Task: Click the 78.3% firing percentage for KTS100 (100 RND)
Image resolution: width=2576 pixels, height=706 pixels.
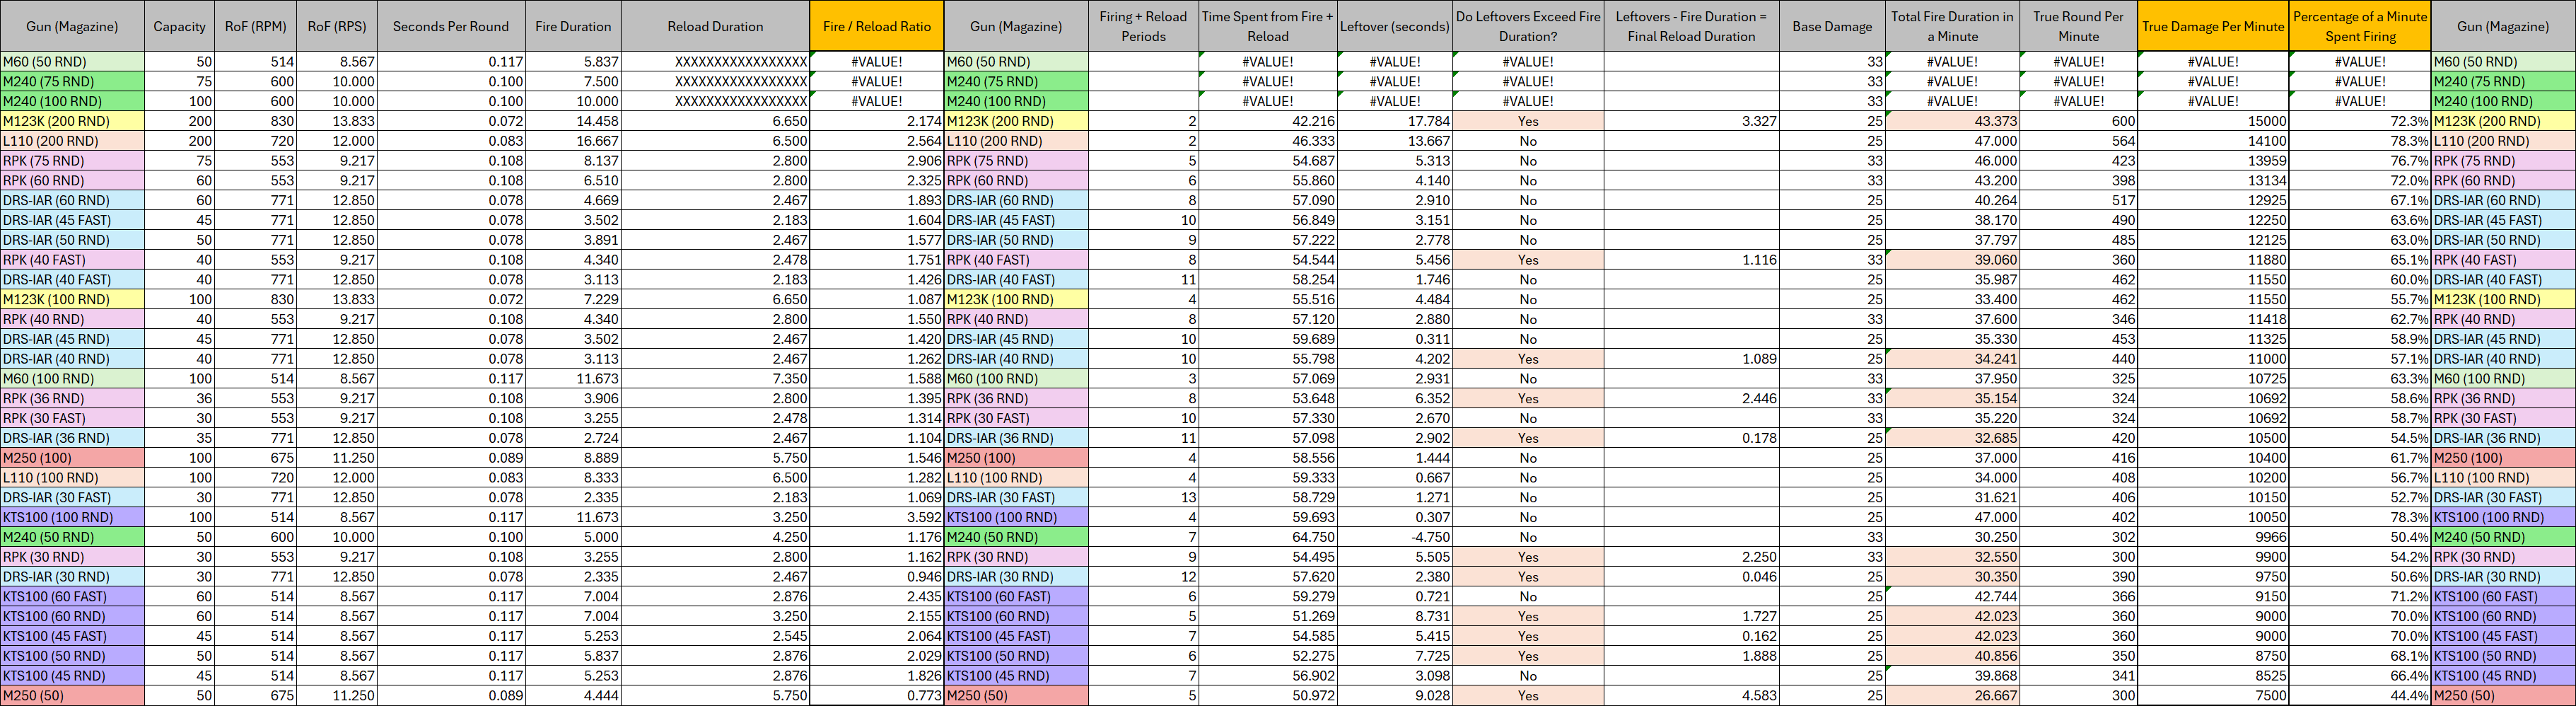Action: click(2360, 517)
